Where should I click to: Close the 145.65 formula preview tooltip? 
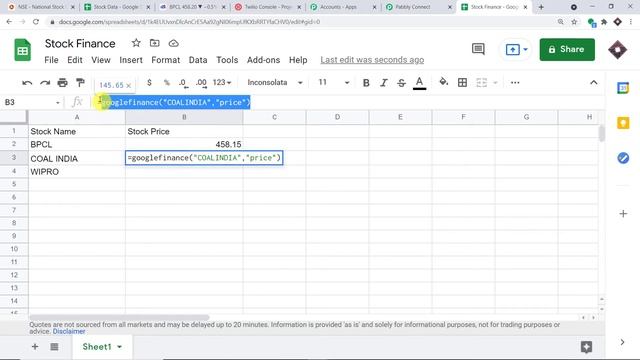pyautogui.click(x=129, y=85)
